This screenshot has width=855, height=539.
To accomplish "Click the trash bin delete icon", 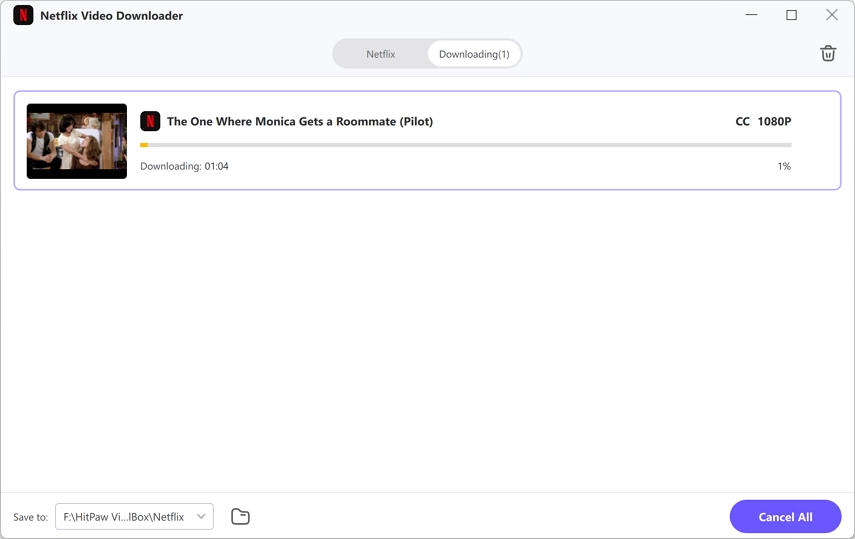I will point(828,53).
